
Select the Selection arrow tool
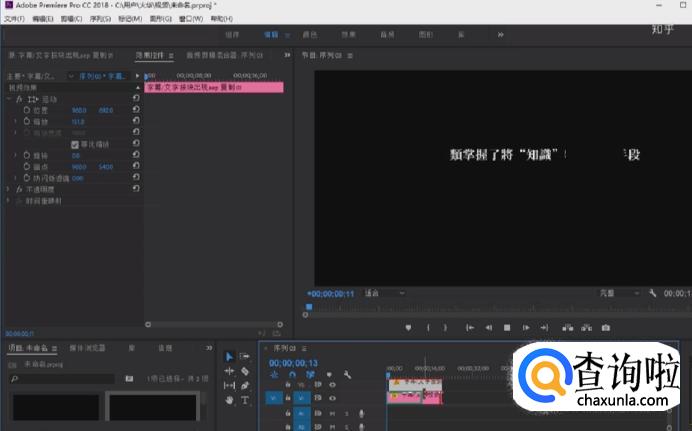pos(229,356)
